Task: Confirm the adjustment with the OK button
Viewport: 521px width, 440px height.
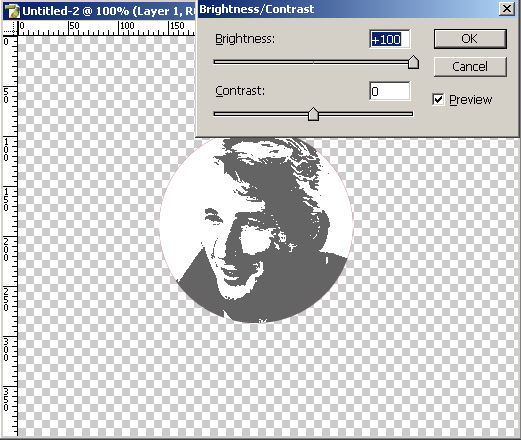Action: point(470,39)
